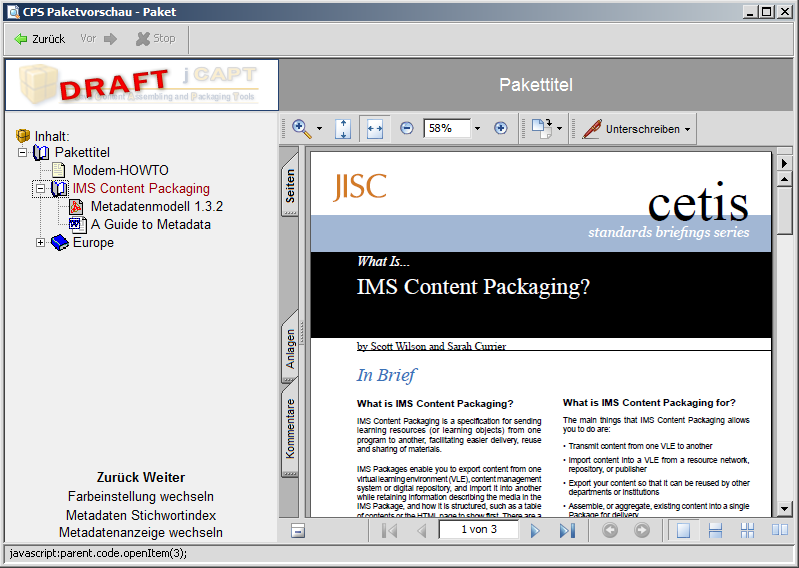The width and height of the screenshot is (799, 568).
Task: Click the rotate pages document icon
Action: pyautogui.click(x=542, y=128)
